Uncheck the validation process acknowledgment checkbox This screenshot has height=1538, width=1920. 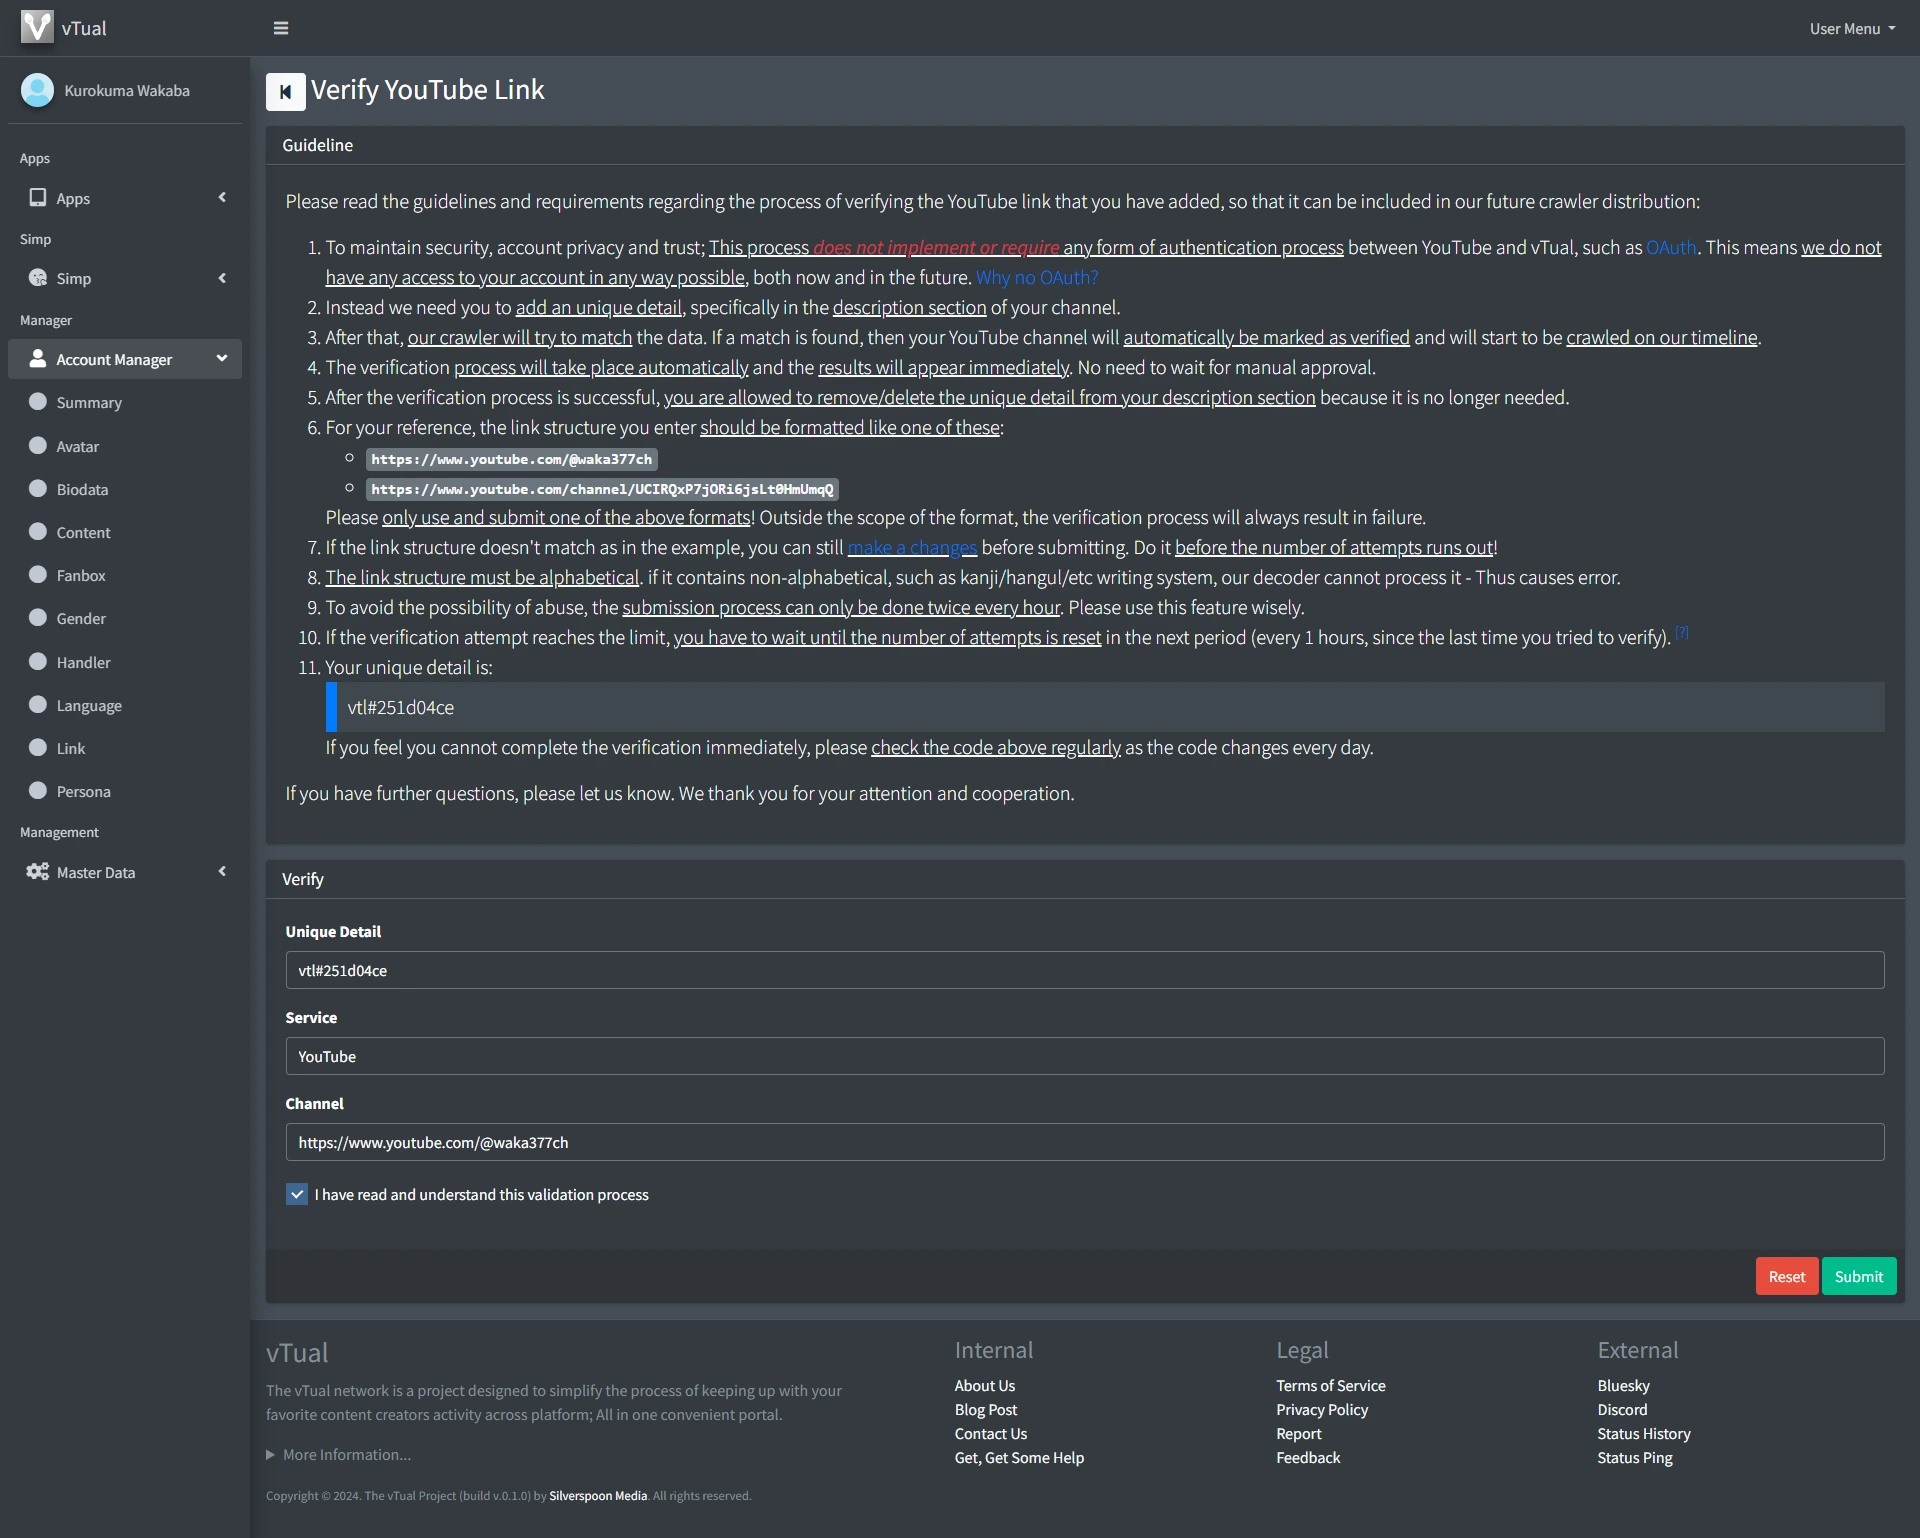point(297,1194)
